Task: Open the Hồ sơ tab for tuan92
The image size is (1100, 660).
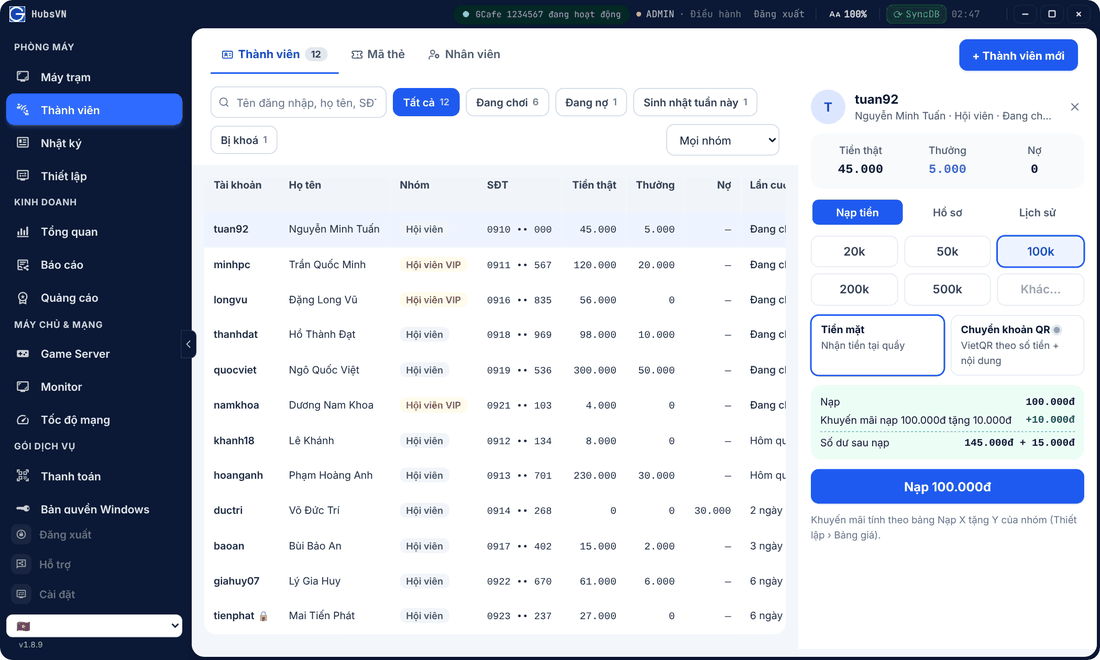Action: pyautogui.click(x=947, y=213)
